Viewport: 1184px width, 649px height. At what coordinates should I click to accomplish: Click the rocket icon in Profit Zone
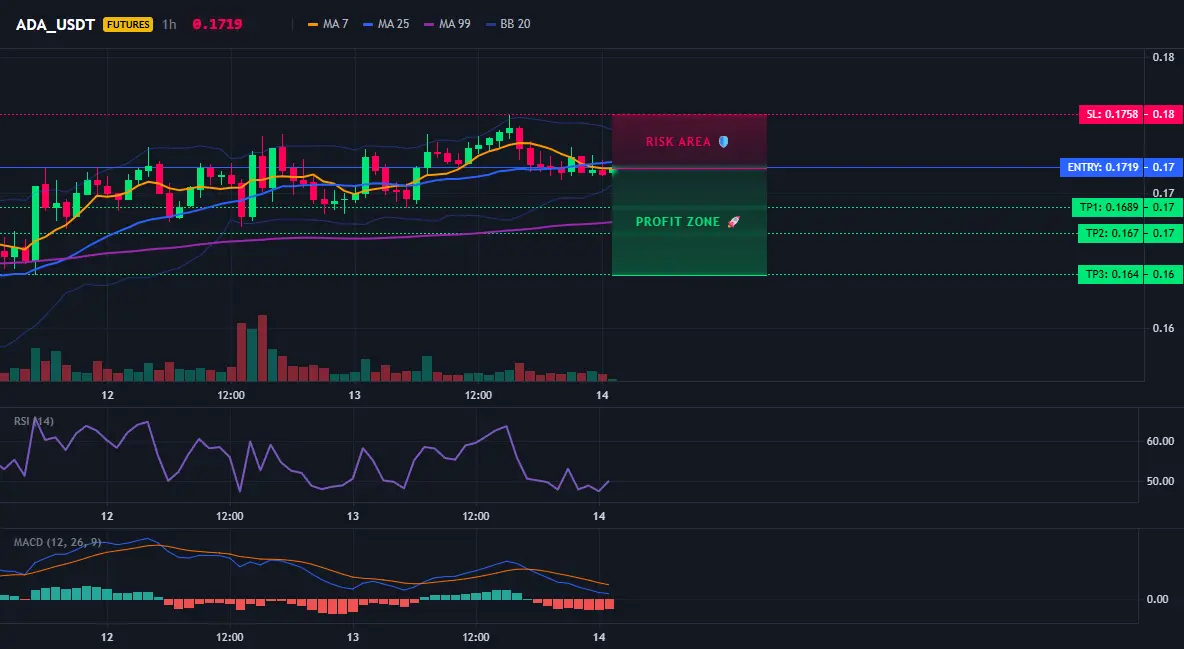pyautogui.click(x=733, y=221)
